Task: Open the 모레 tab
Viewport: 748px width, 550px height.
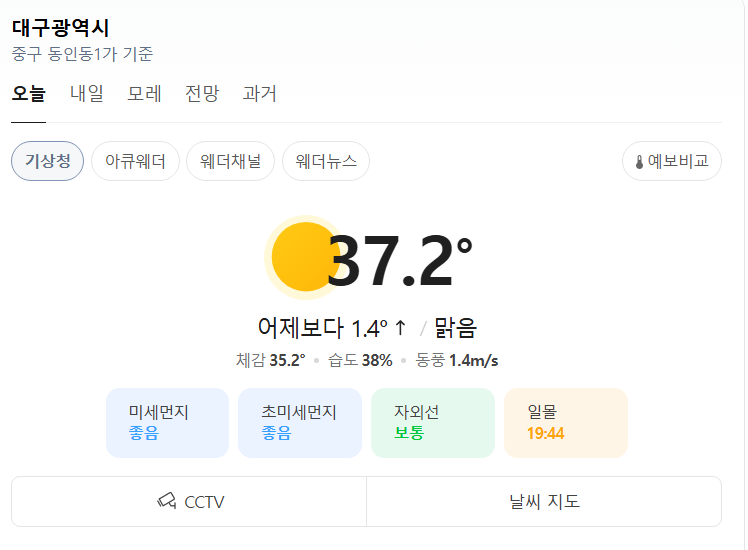Action: (x=145, y=93)
